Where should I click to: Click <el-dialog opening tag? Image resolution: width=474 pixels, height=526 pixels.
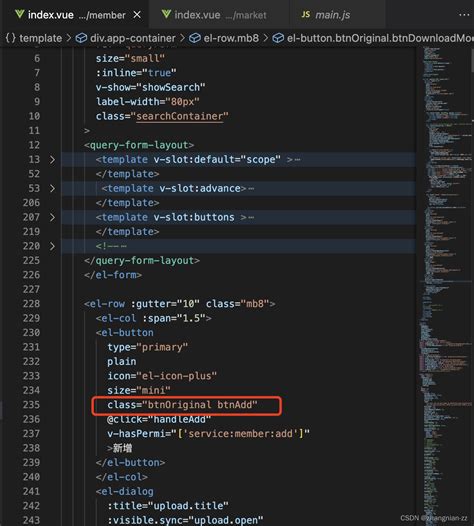125,491
